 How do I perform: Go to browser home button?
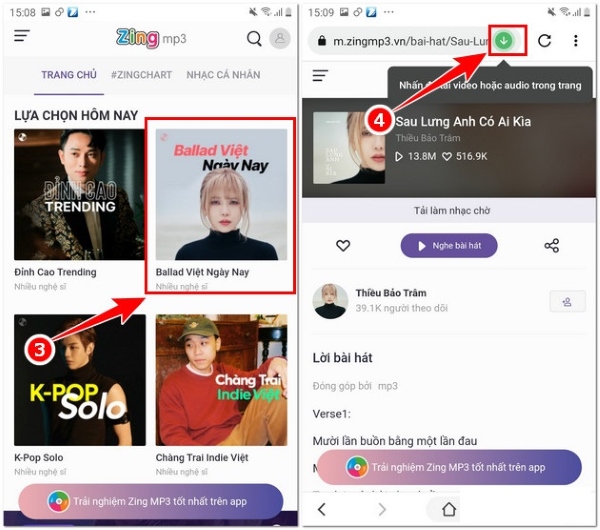coord(449,509)
